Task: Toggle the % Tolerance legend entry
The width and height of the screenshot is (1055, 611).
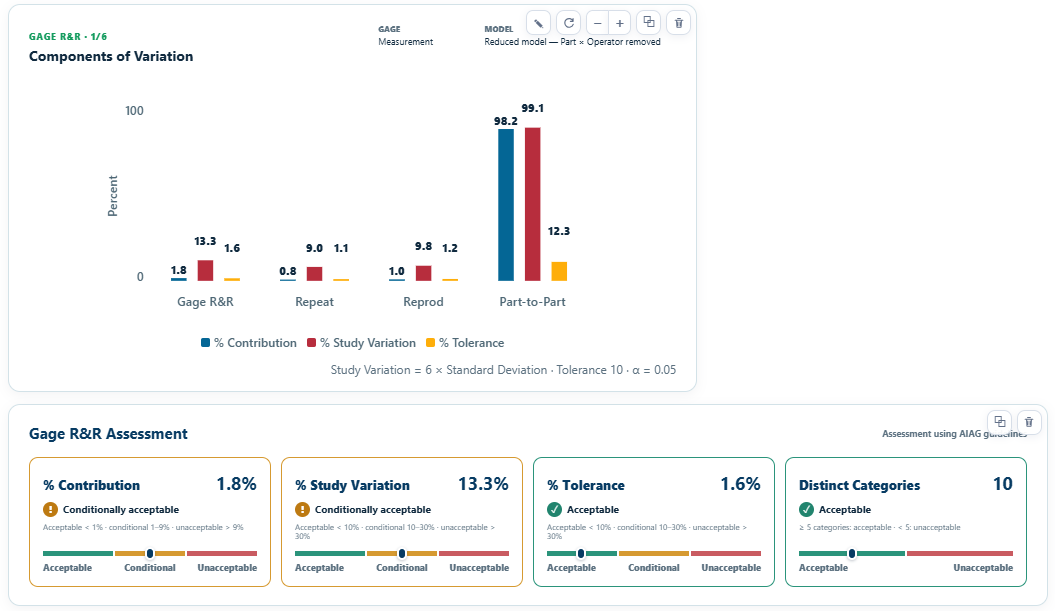Action: 465,343
